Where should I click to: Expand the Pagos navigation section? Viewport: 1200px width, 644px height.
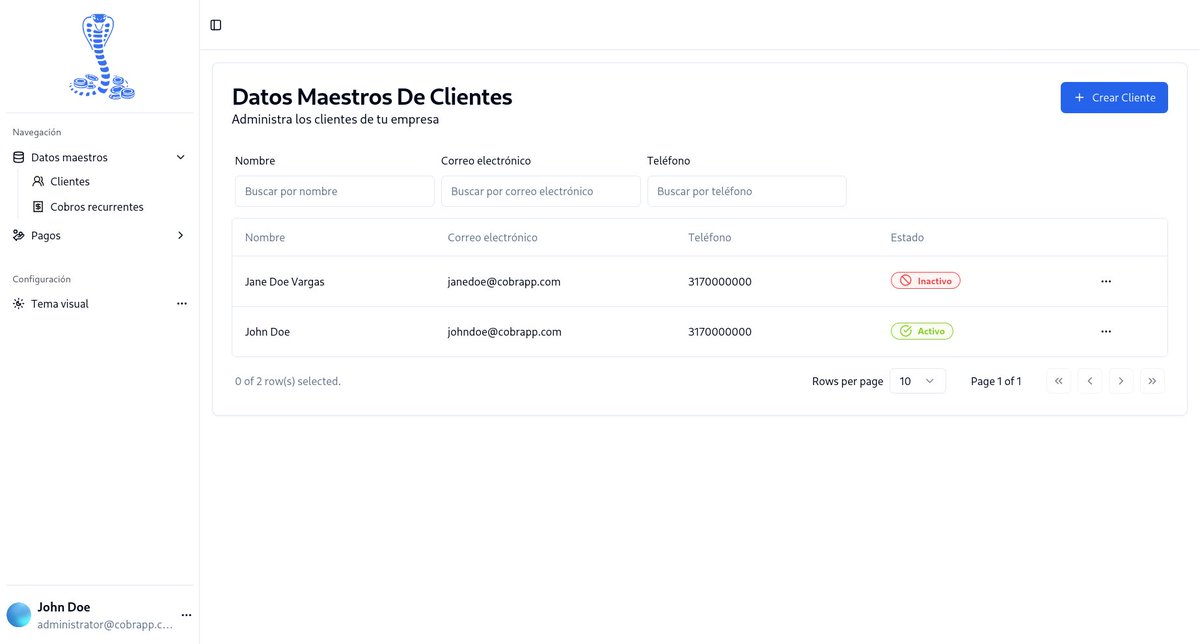click(180, 235)
